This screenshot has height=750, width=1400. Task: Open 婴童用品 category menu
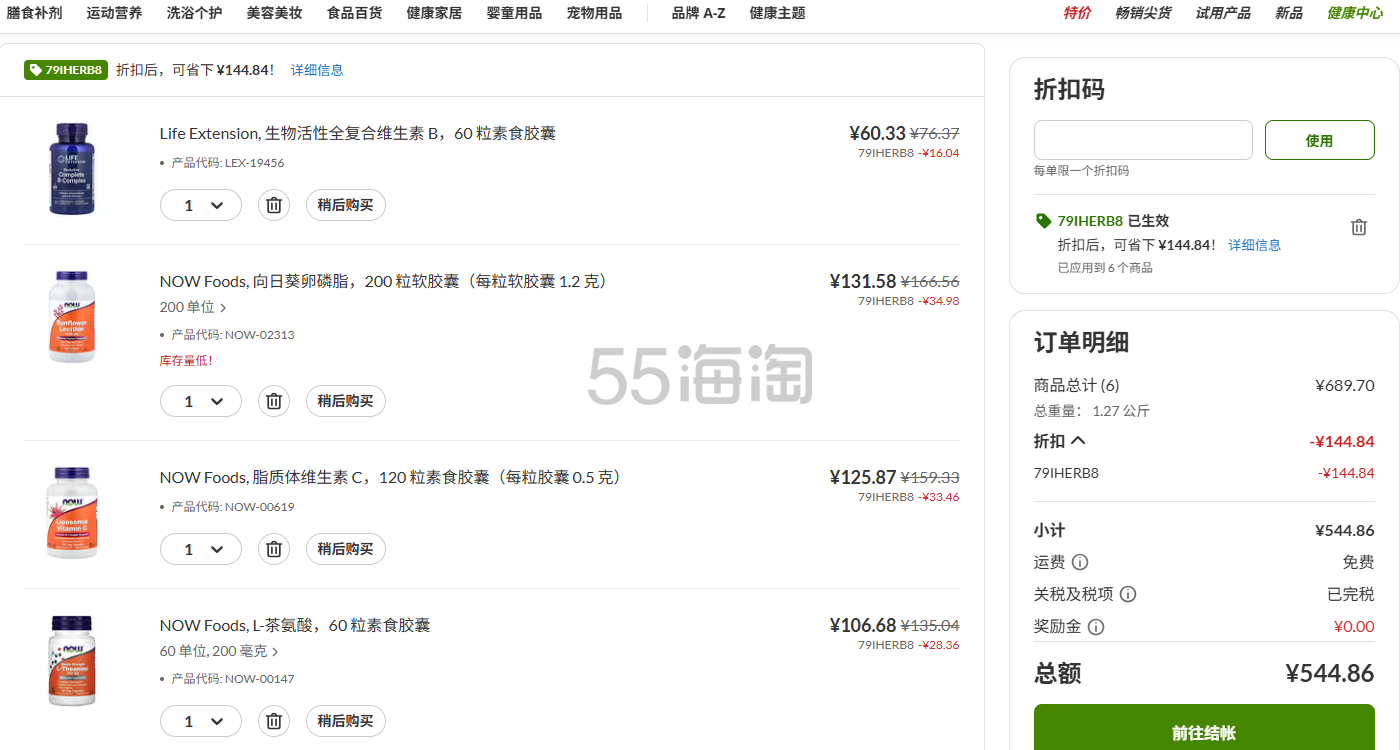point(514,13)
